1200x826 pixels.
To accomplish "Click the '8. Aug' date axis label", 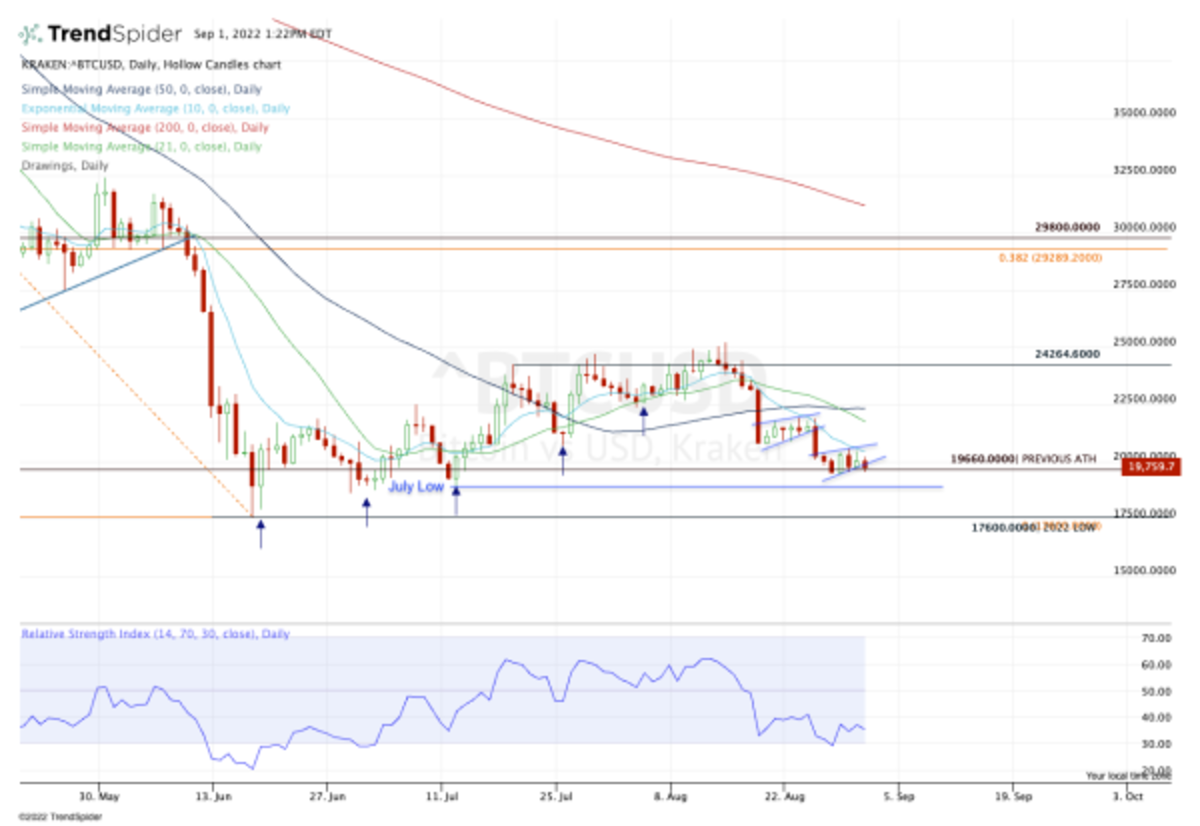I will (668, 797).
